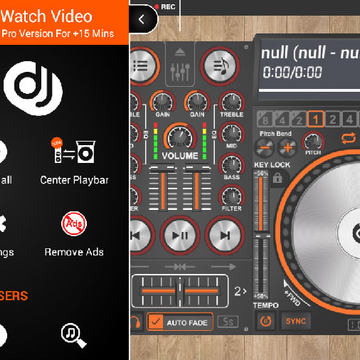This screenshot has height=360, width=360.
Task: Click the SYNC button
Action: pyautogui.click(x=296, y=321)
